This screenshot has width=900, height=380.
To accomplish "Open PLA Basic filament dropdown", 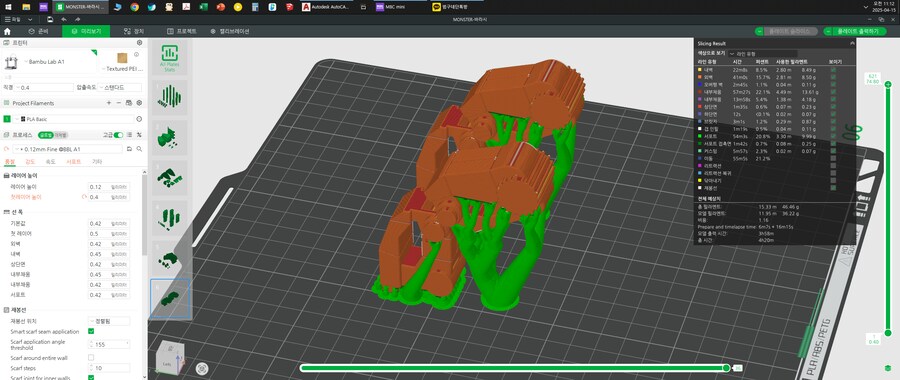I will coord(73,119).
